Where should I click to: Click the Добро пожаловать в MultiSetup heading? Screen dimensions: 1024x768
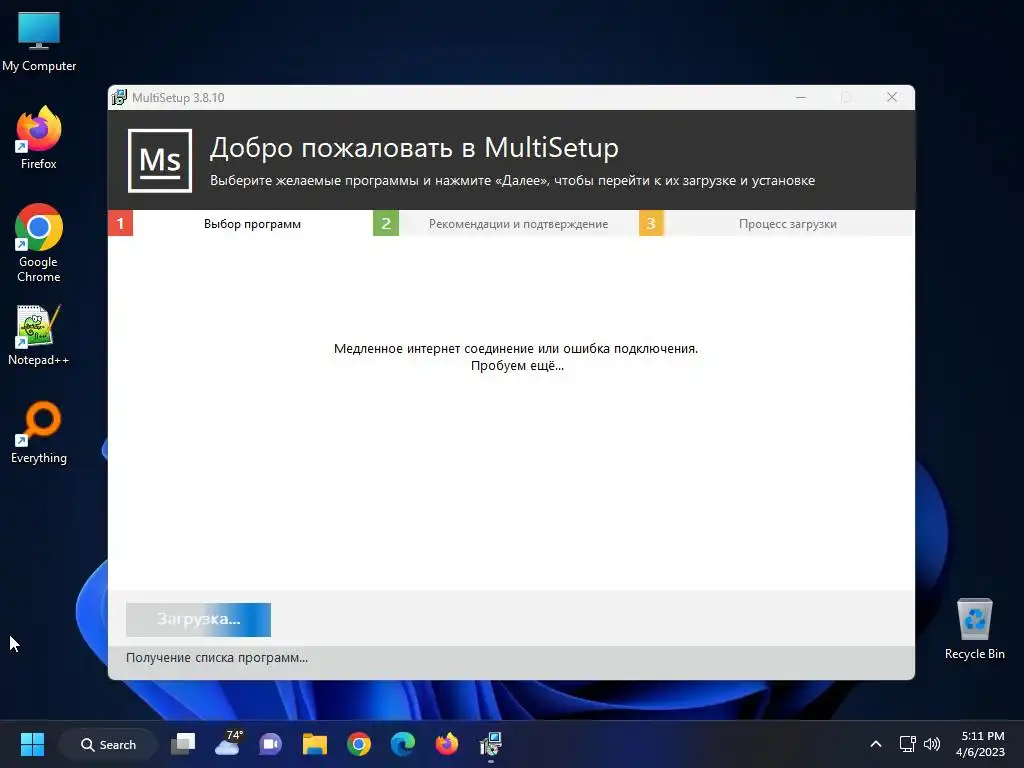(x=414, y=148)
